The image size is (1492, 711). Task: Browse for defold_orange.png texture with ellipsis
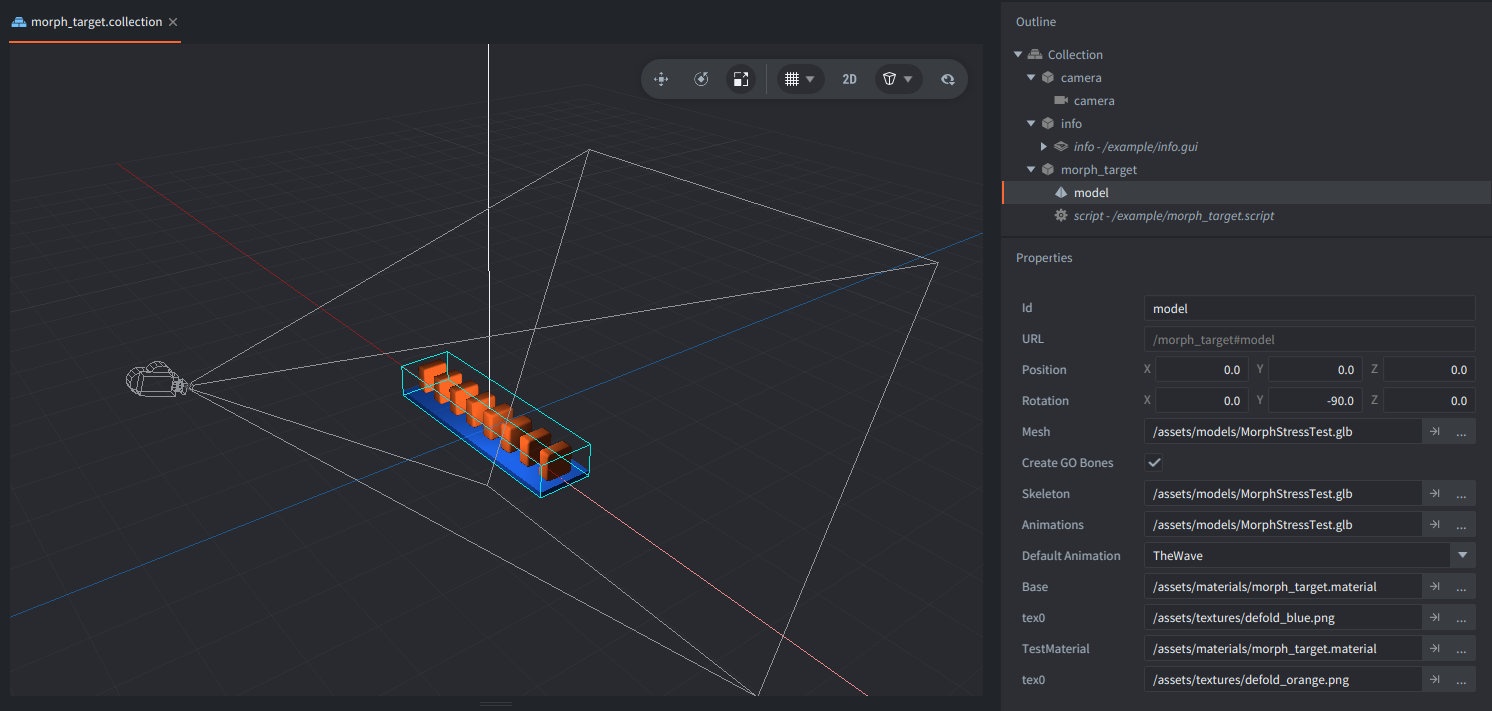tap(1462, 680)
